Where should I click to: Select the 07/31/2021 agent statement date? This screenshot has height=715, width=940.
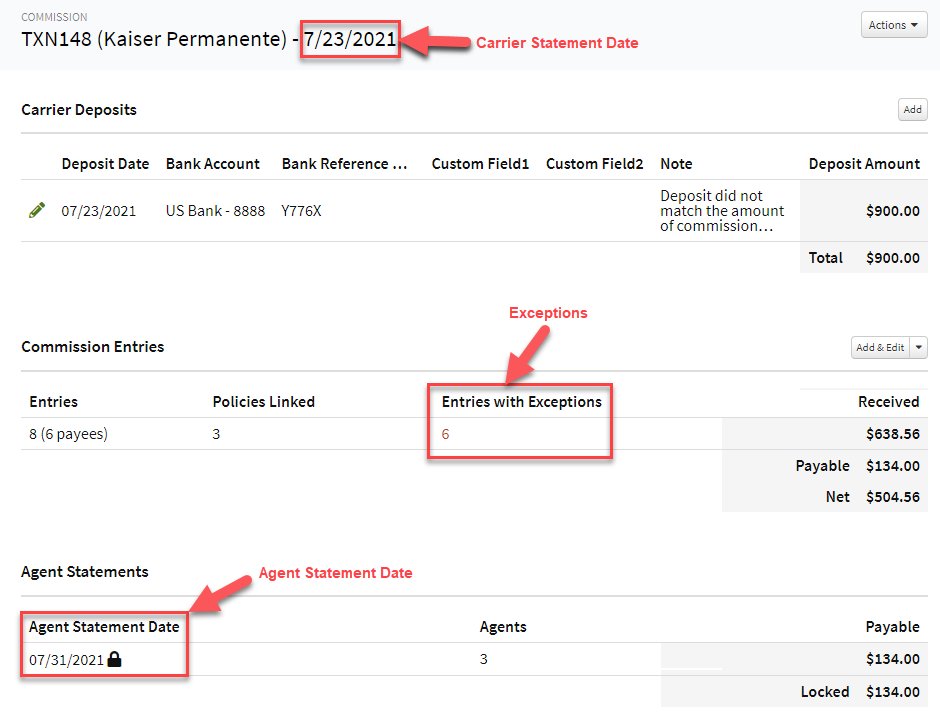click(65, 659)
